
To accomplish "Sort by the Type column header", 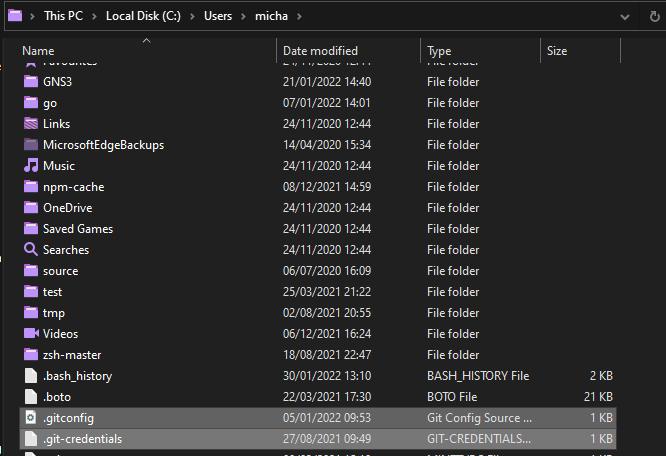I will tap(440, 50).
